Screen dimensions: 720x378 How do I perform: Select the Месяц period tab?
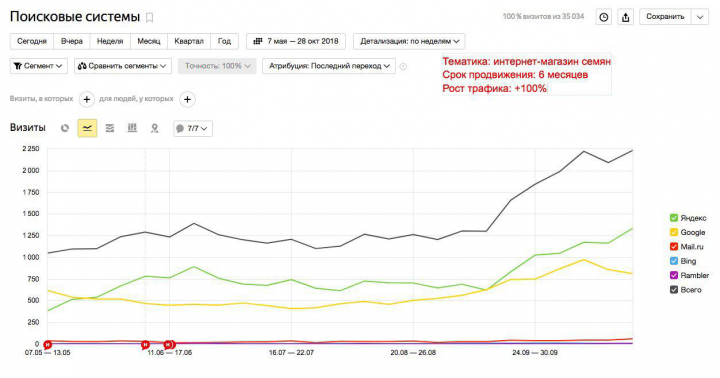pyautogui.click(x=149, y=41)
